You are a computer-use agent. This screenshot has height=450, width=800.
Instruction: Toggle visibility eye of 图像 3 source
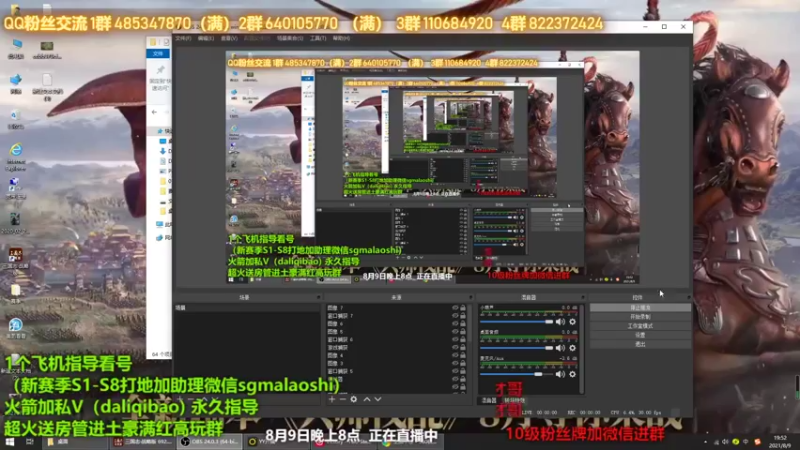(455, 363)
